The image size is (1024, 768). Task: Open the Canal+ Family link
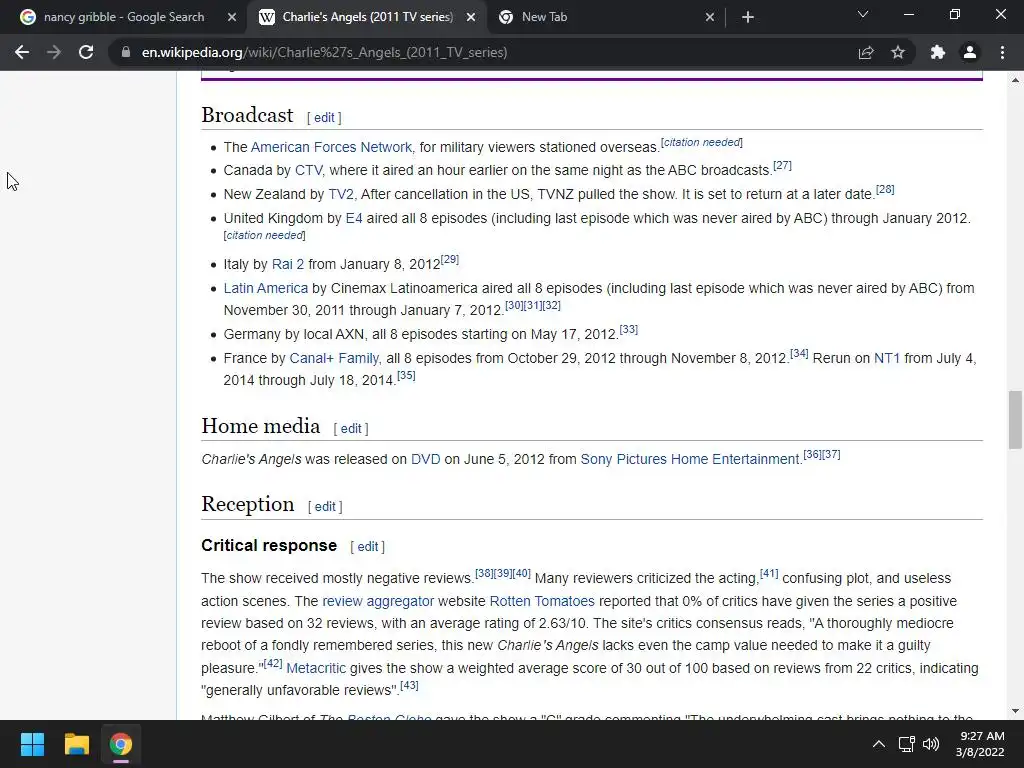pos(334,358)
